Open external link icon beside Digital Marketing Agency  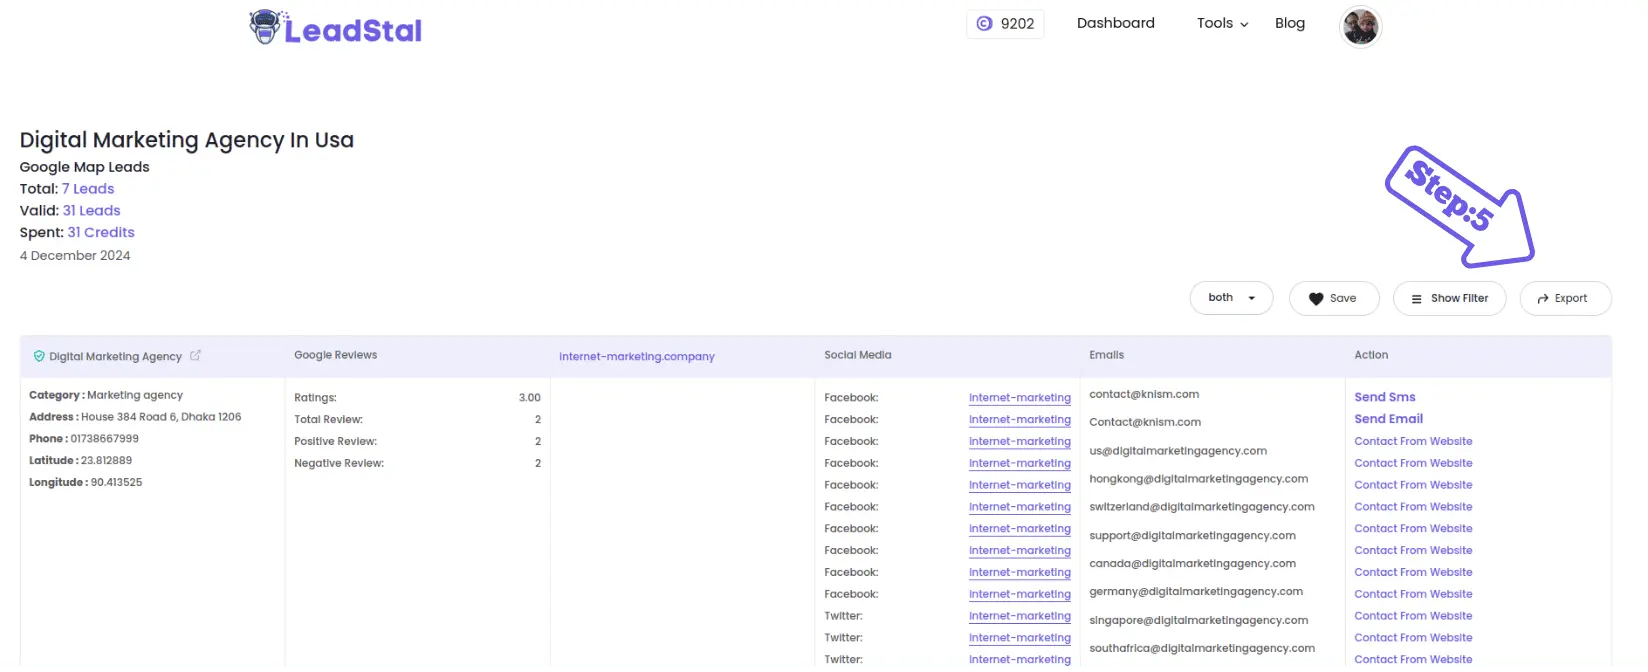(x=196, y=355)
